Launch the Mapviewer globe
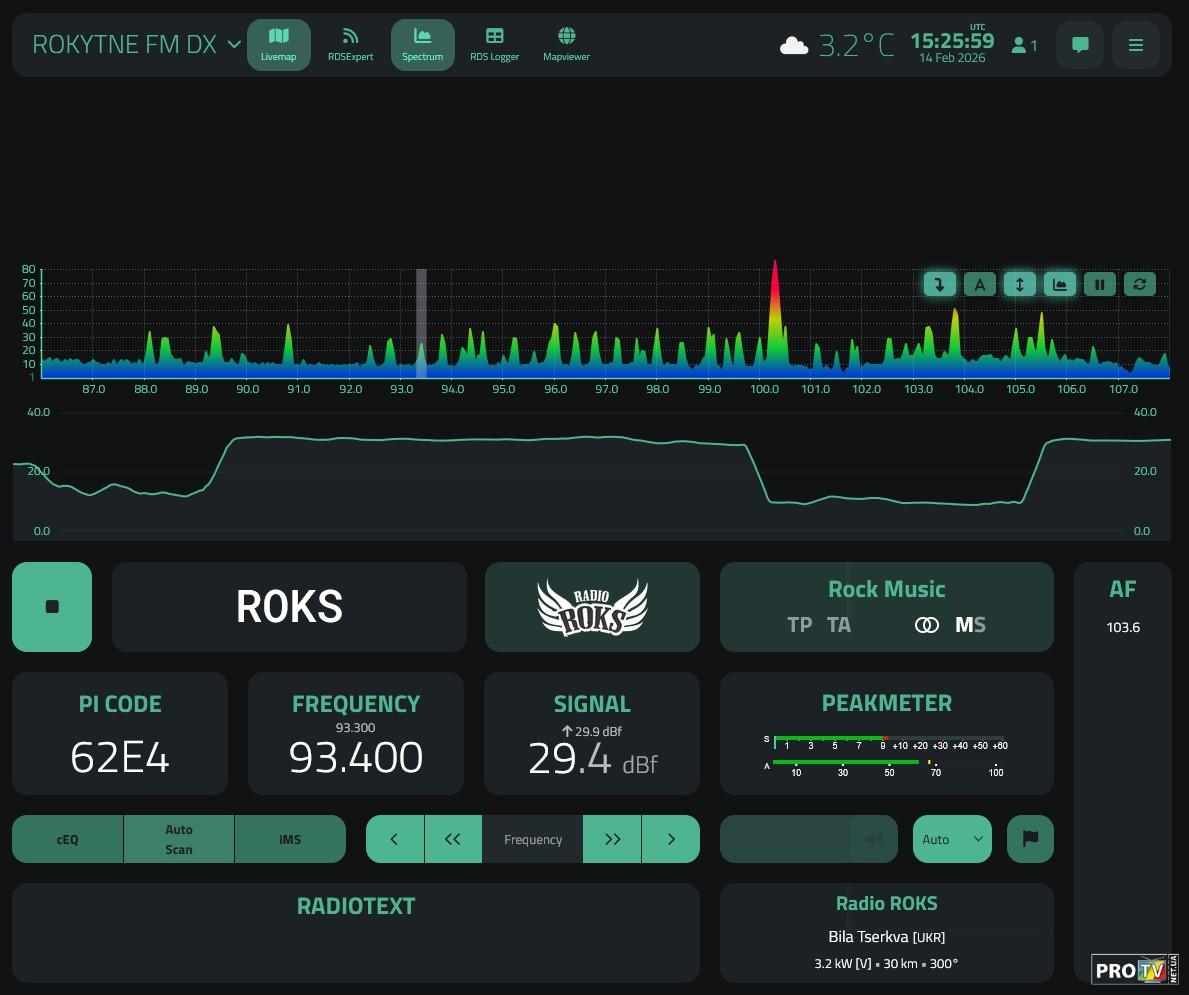The image size is (1189, 995). click(x=566, y=45)
